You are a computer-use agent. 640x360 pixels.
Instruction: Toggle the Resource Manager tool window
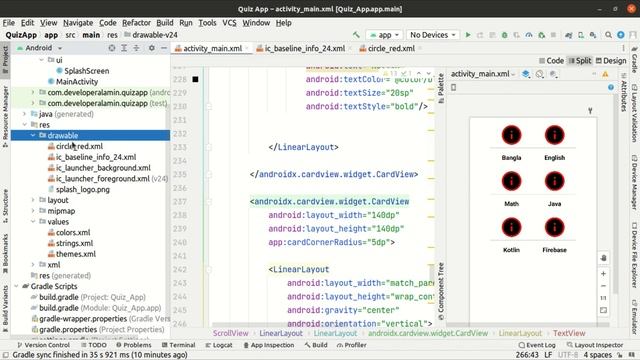pyautogui.click(x=5, y=117)
